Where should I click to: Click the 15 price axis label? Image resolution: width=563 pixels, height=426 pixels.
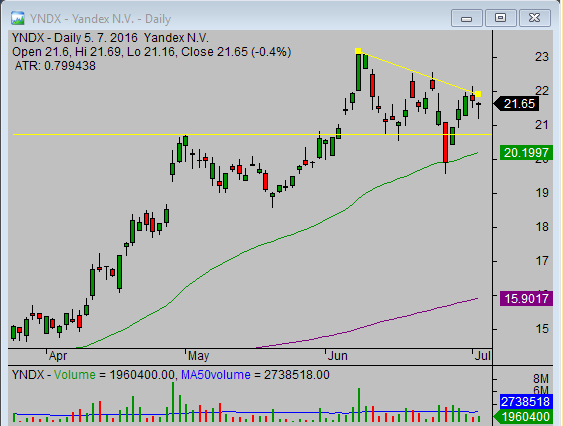coord(542,329)
